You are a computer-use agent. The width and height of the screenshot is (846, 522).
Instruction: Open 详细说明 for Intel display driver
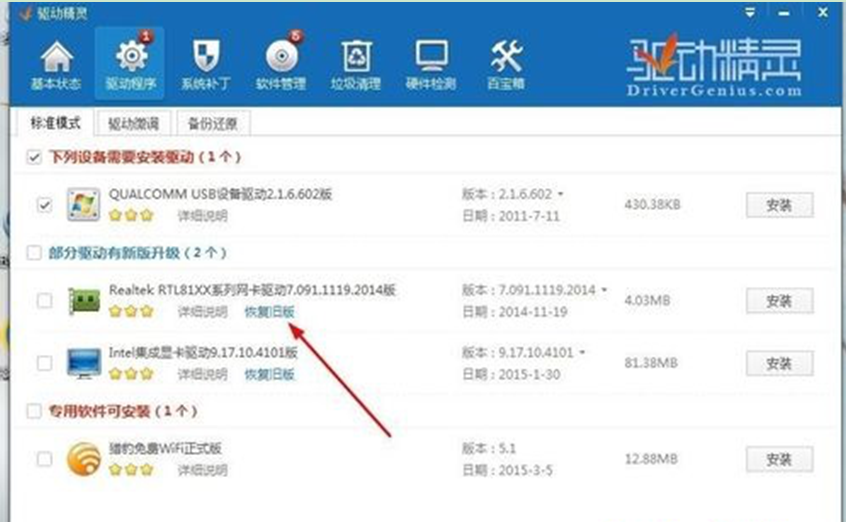[x=203, y=374]
